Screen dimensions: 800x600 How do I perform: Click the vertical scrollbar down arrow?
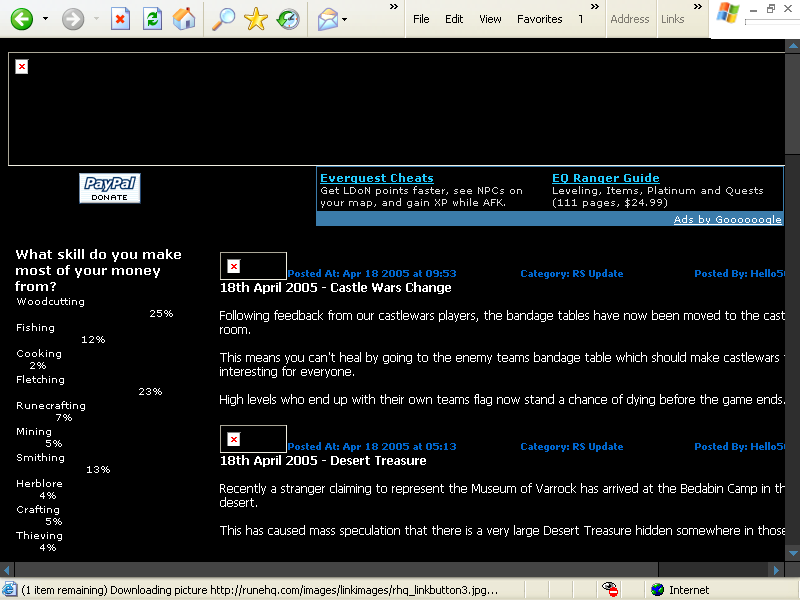click(x=793, y=554)
